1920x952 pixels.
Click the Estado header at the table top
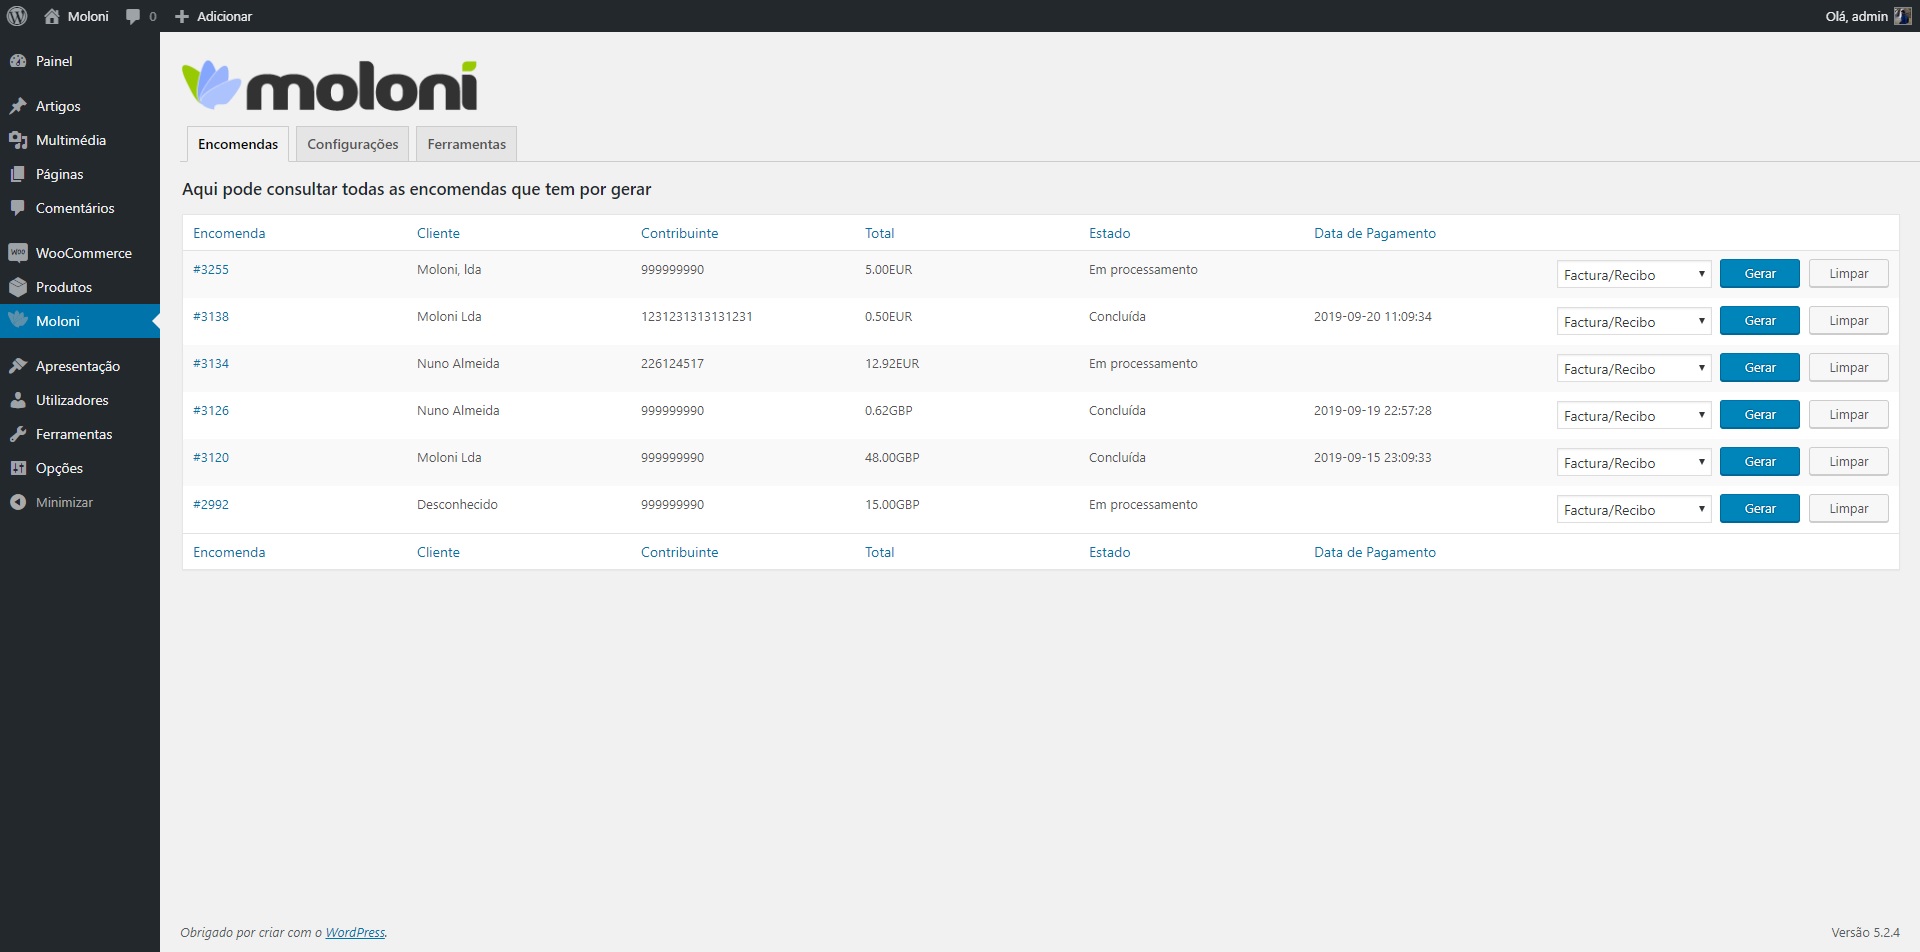coord(1109,233)
